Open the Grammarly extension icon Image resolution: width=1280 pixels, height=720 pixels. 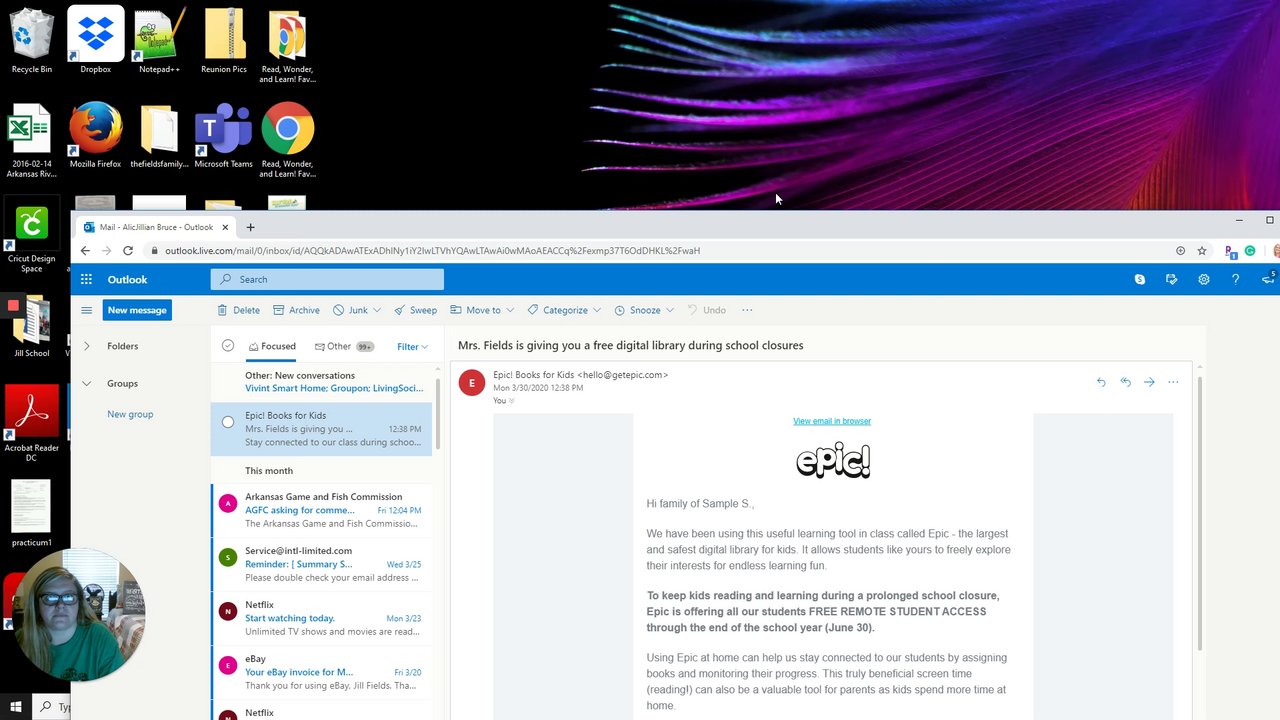1250,251
